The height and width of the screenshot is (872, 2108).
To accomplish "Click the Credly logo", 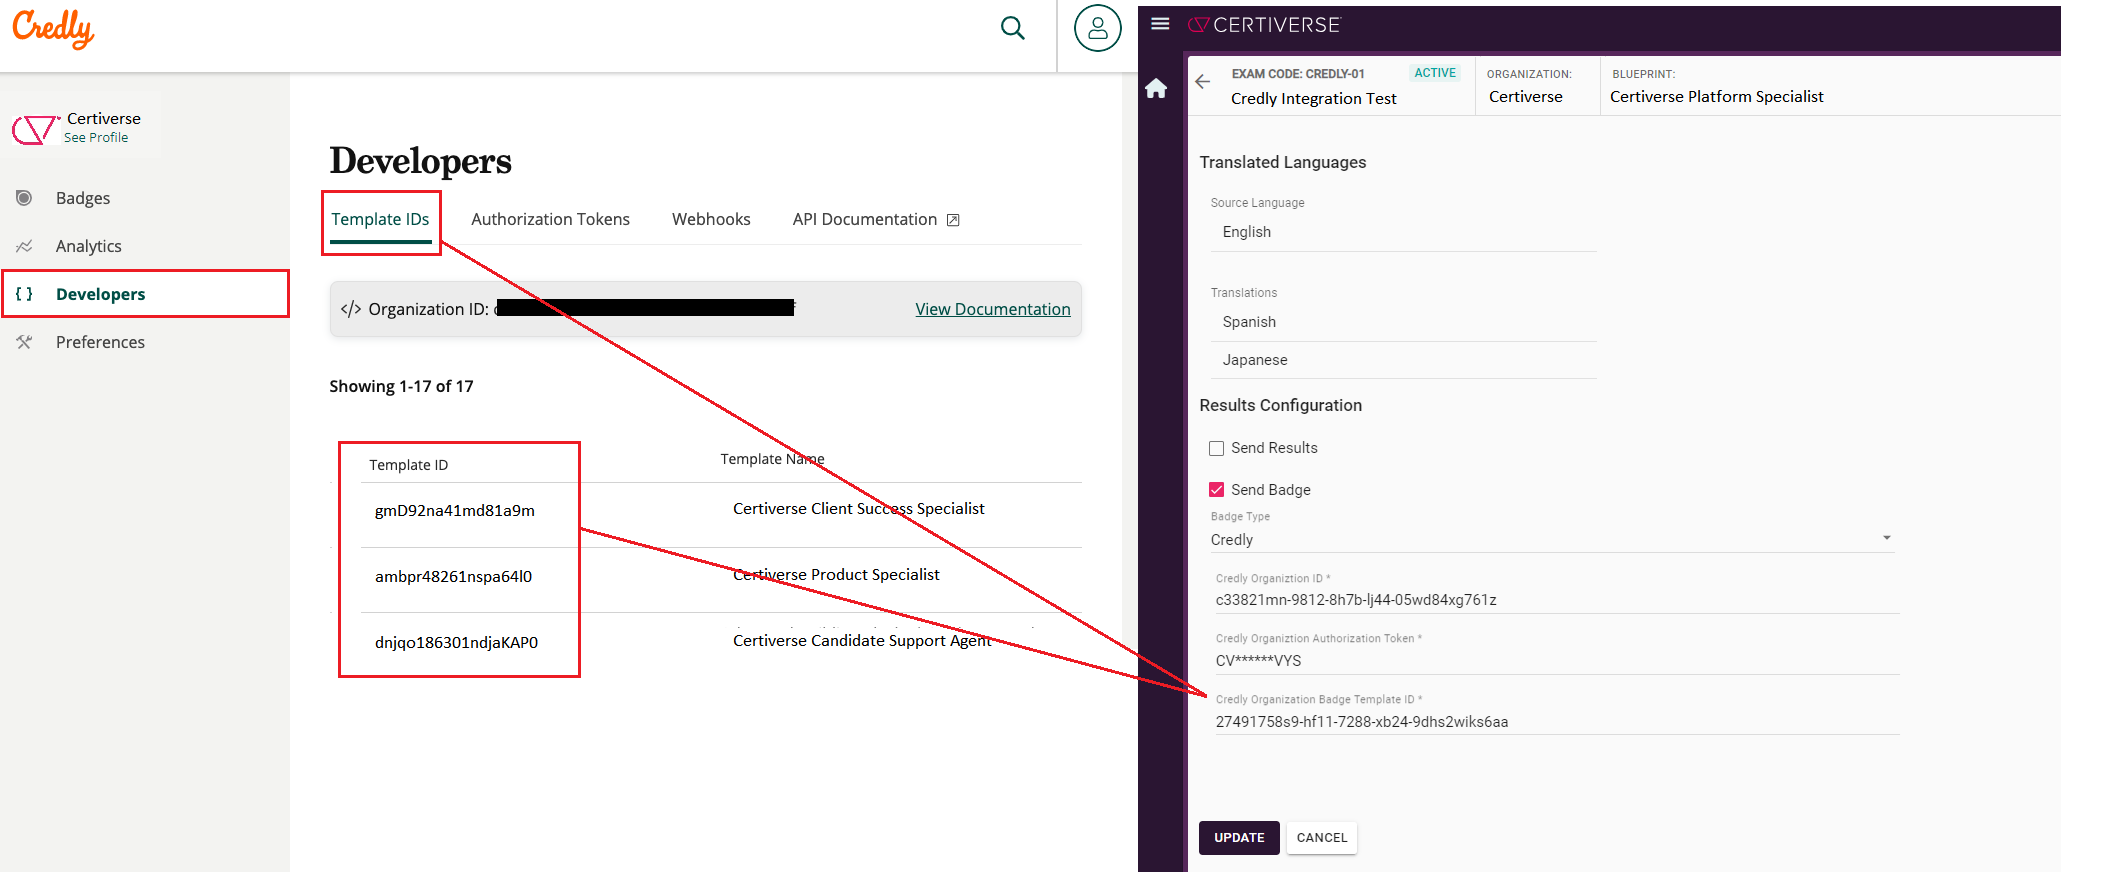I will 53,28.
